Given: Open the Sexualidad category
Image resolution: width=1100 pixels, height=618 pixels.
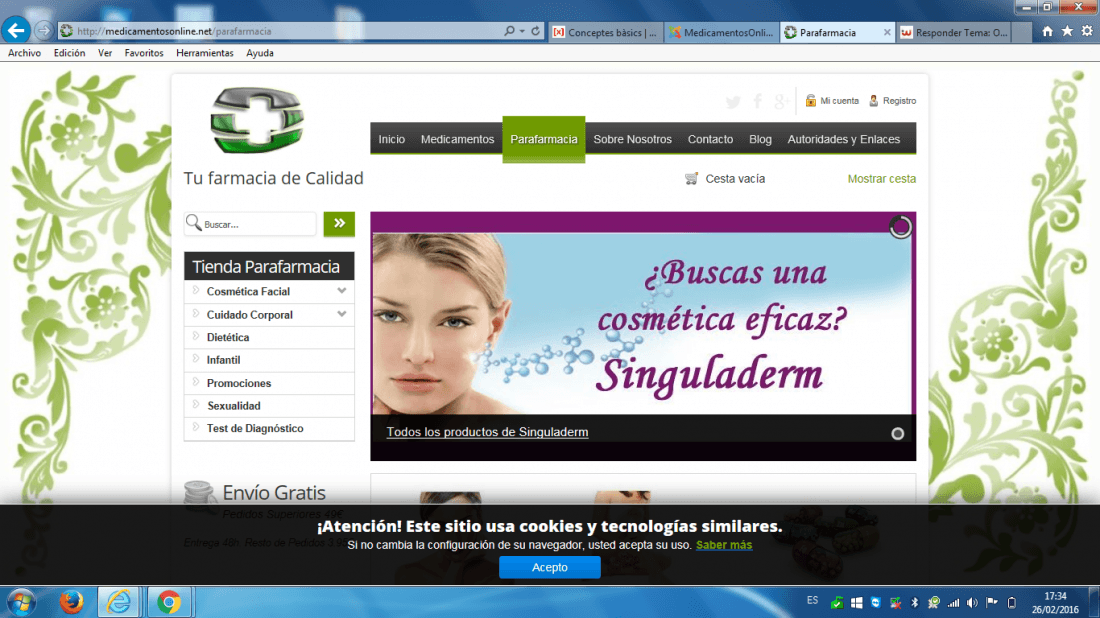Looking at the screenshot, I should tap(234, 405).
